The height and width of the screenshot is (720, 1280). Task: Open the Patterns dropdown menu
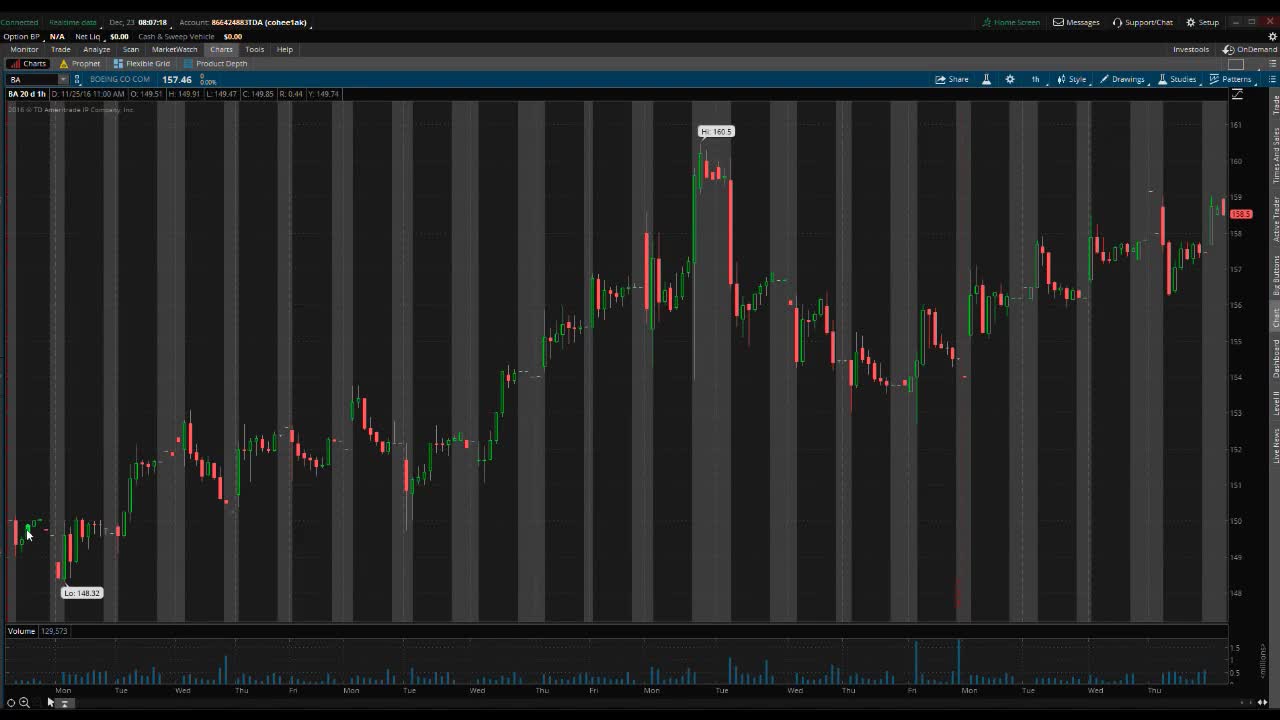click(1230, 79)
